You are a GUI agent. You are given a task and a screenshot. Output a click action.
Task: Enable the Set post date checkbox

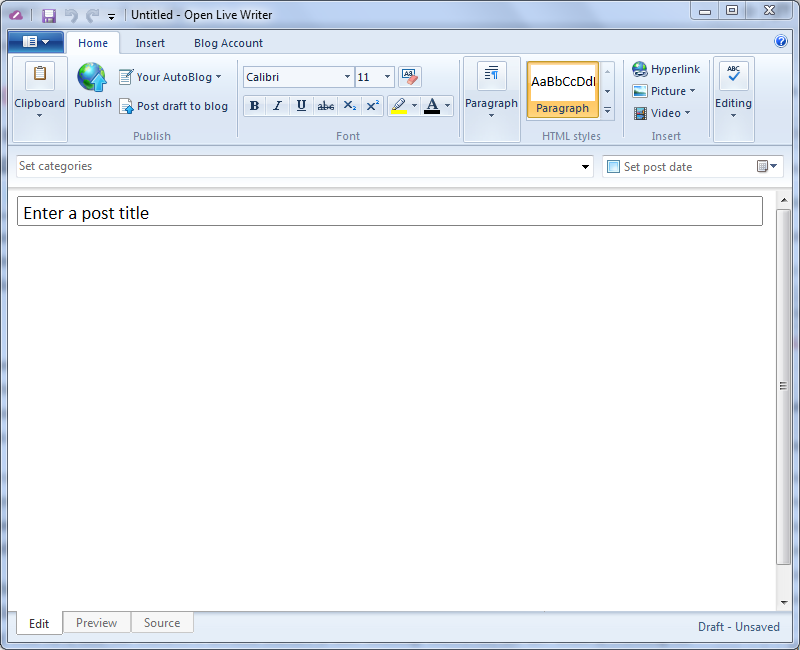pyautogui.click(x=613, y=167)
